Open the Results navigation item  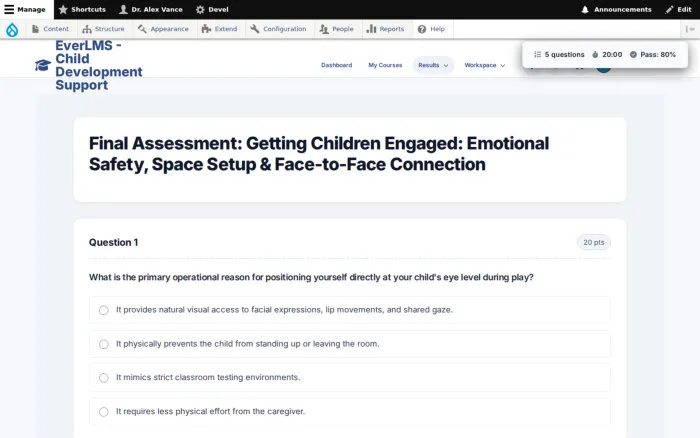click(x=433, y=65)
